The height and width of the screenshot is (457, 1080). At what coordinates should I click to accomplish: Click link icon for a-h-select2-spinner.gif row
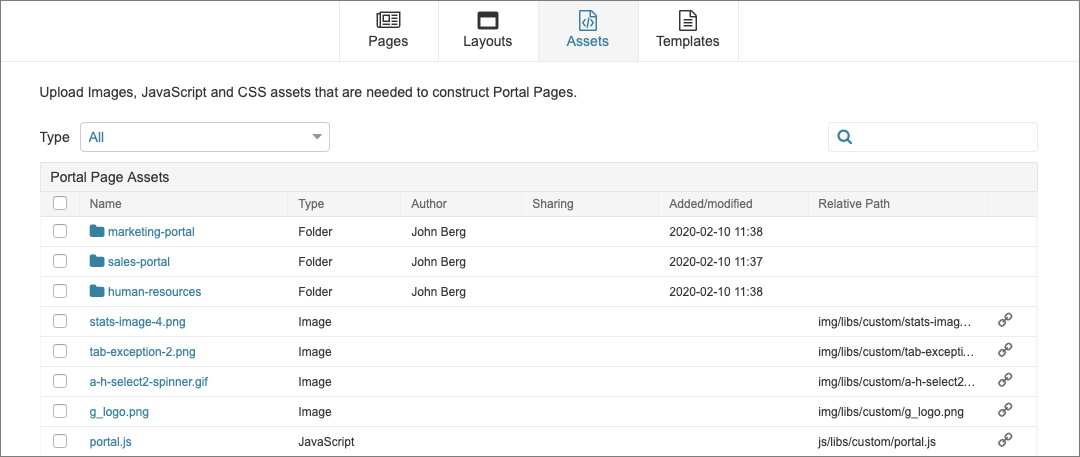click(x=1005, y=381)
